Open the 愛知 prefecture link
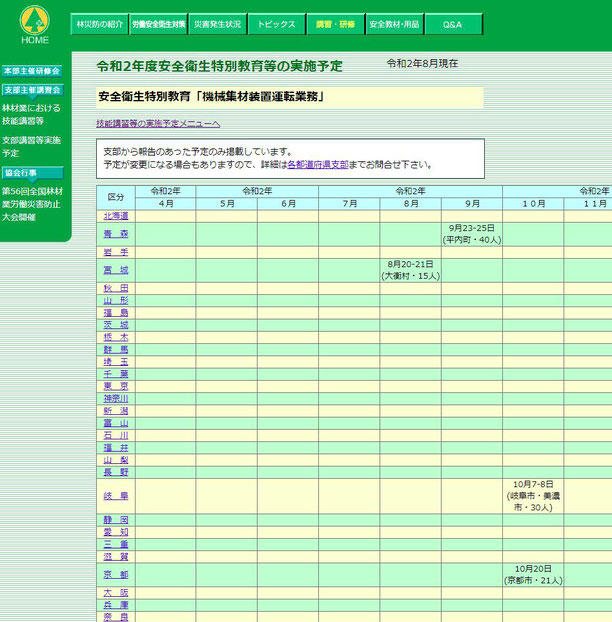The width and height of the screenshot is (612, 622). (x=116, y=532)
